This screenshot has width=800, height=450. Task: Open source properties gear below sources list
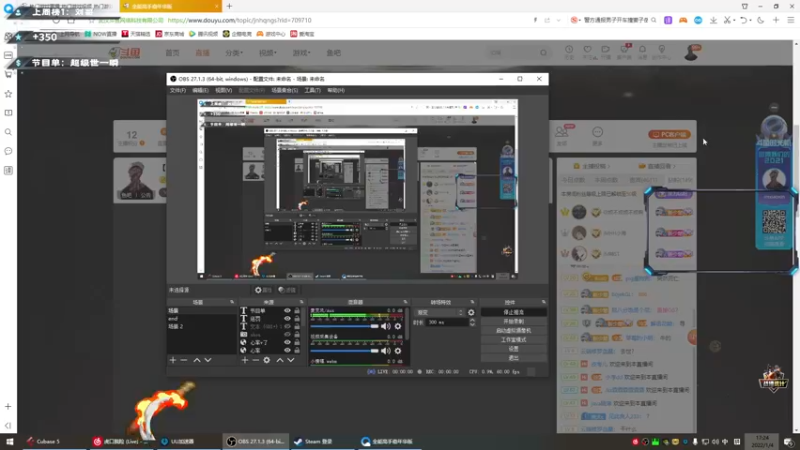point(267,360)
